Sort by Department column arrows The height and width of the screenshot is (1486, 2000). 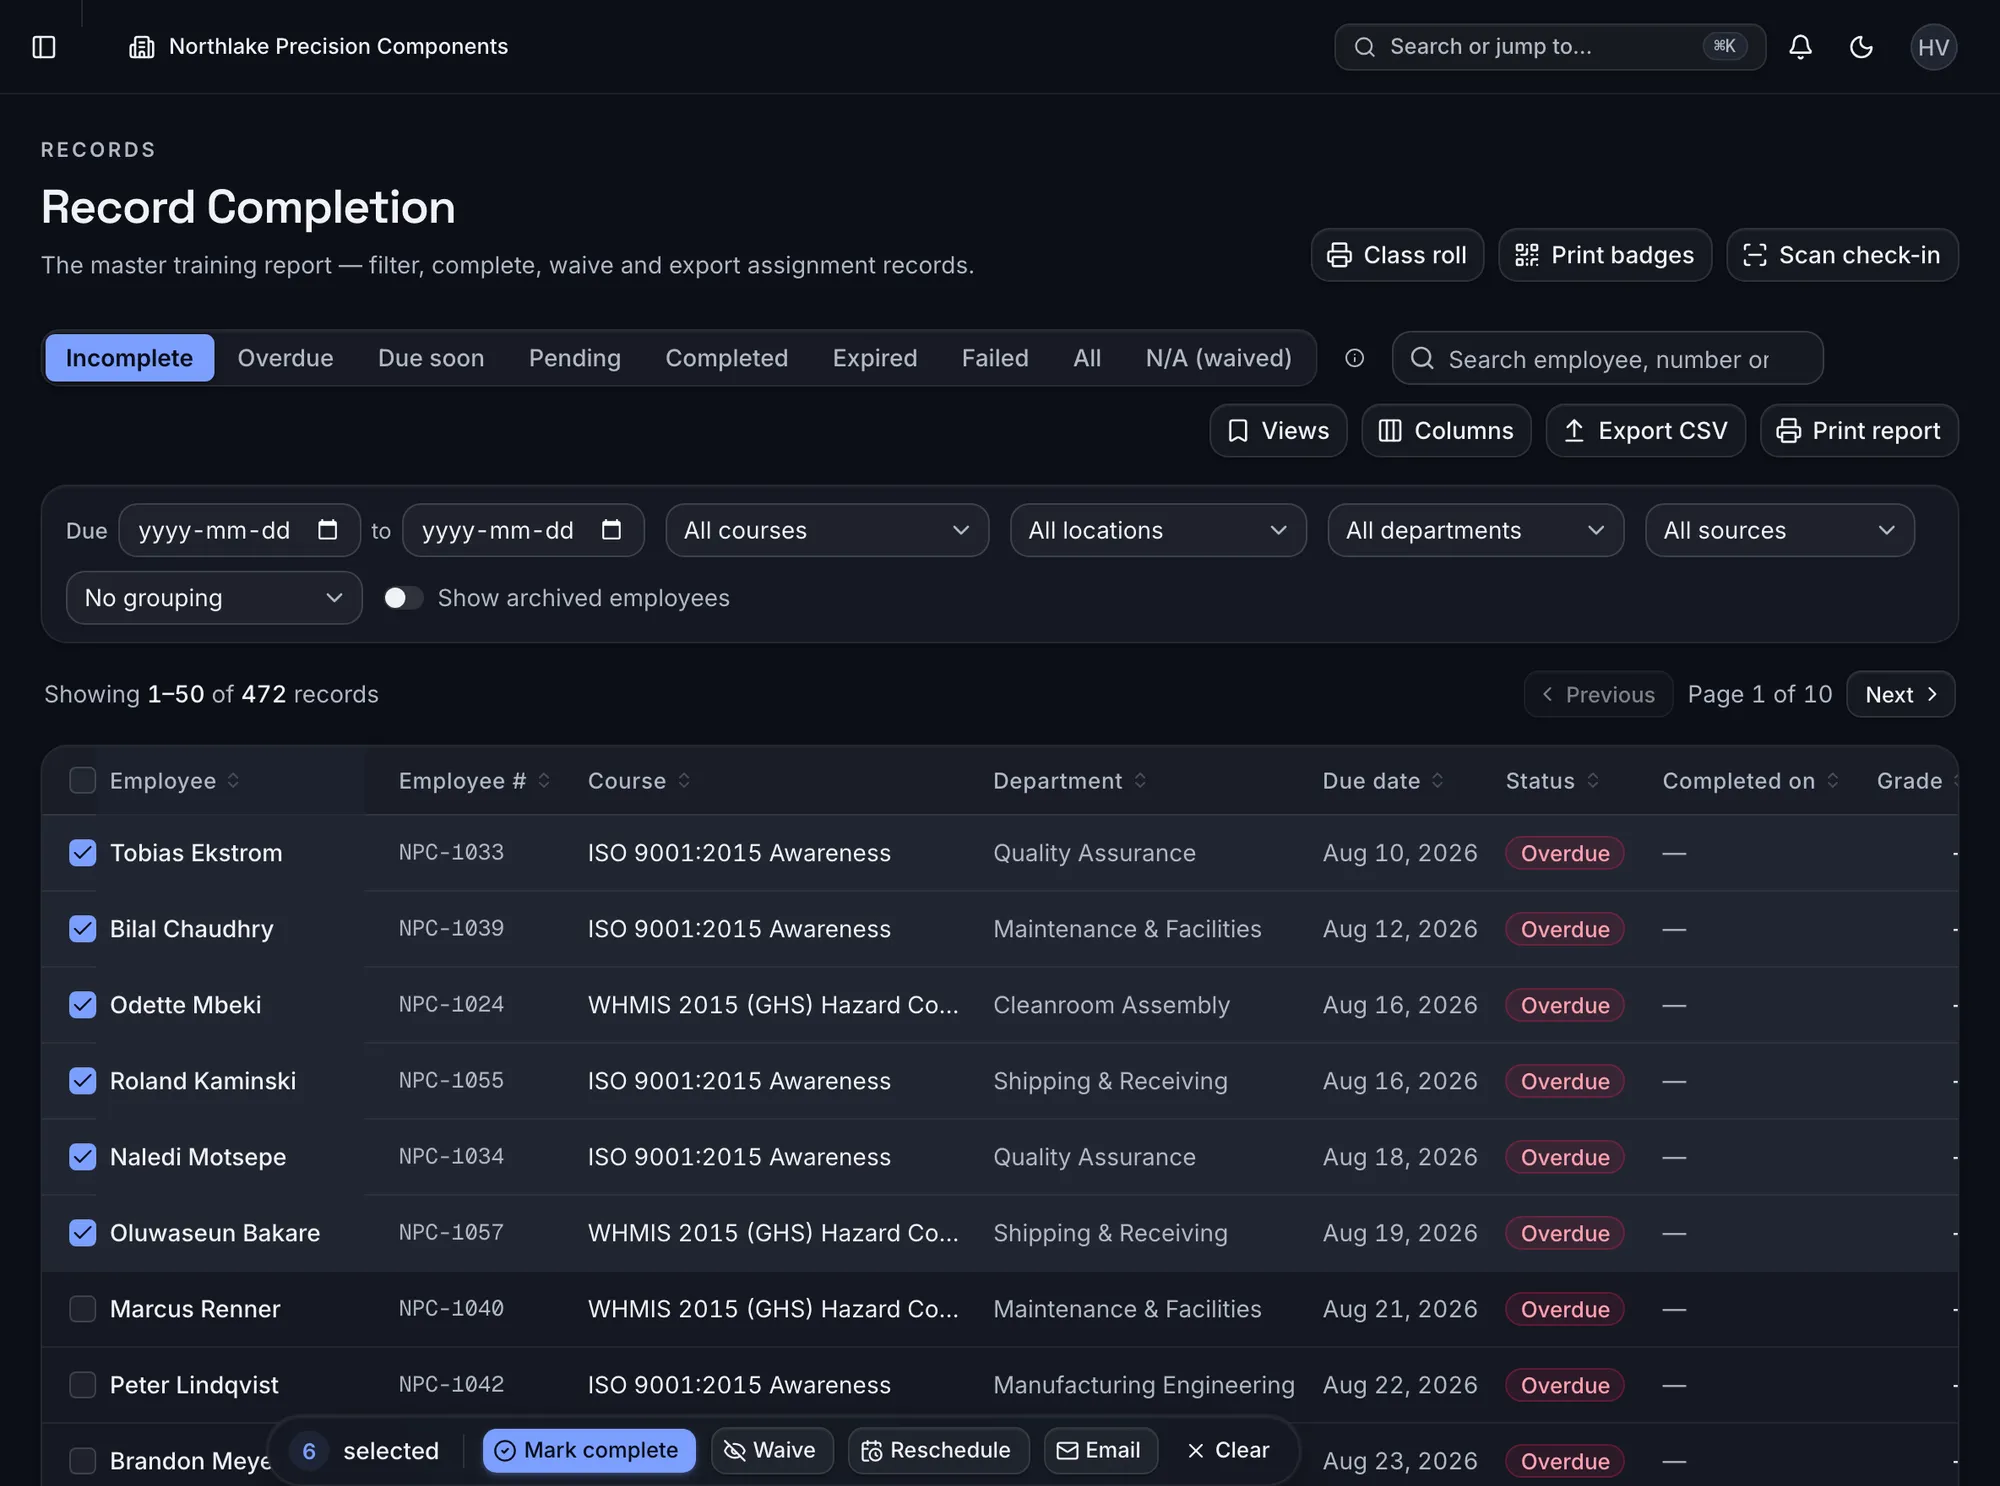(1140, 781)
